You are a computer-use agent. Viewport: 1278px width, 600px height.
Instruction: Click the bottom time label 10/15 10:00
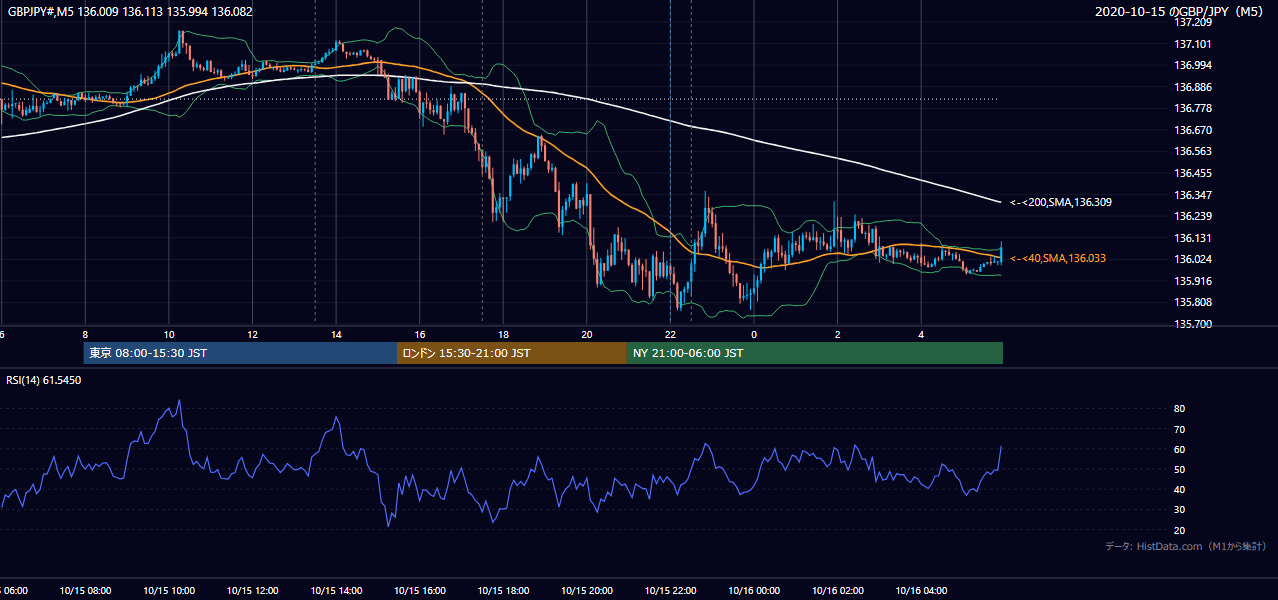click(x=169, y=590)
